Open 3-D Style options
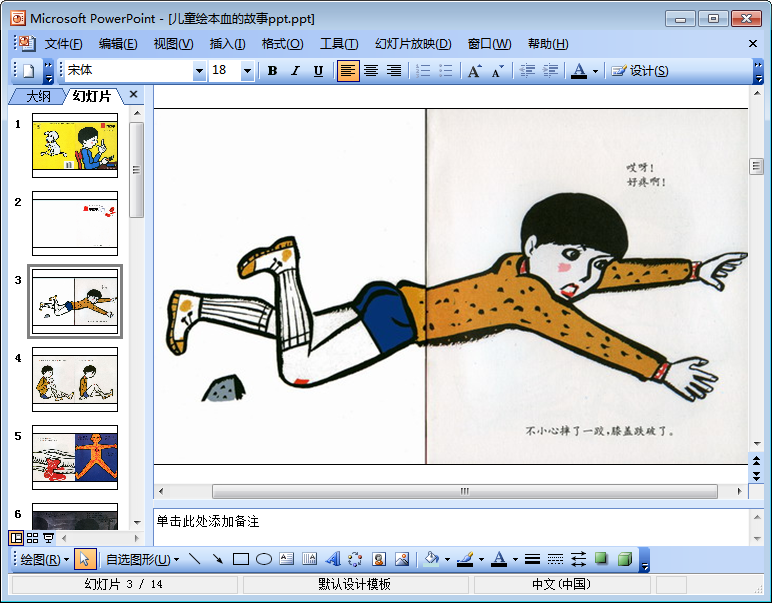Viewport: 772px width, 603px height. [x=625, y=559]
